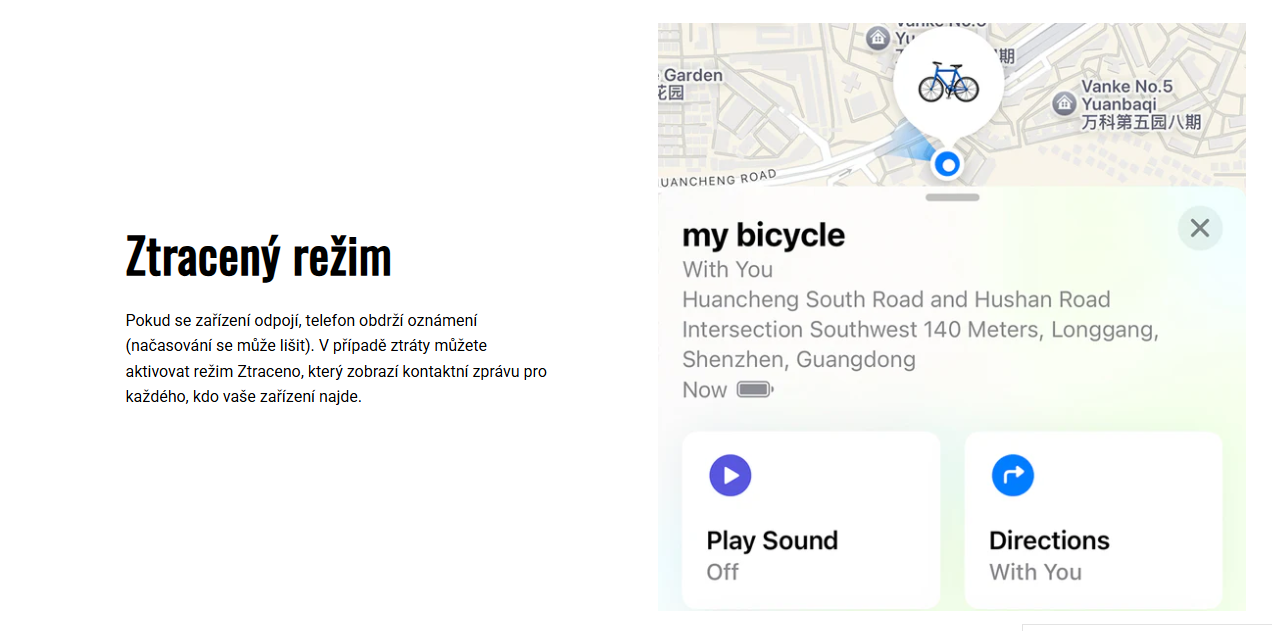1272x631 pixels.
Task: Click the Ztracený režim heading
Action: pyautogui.click(x=258, y=256)
